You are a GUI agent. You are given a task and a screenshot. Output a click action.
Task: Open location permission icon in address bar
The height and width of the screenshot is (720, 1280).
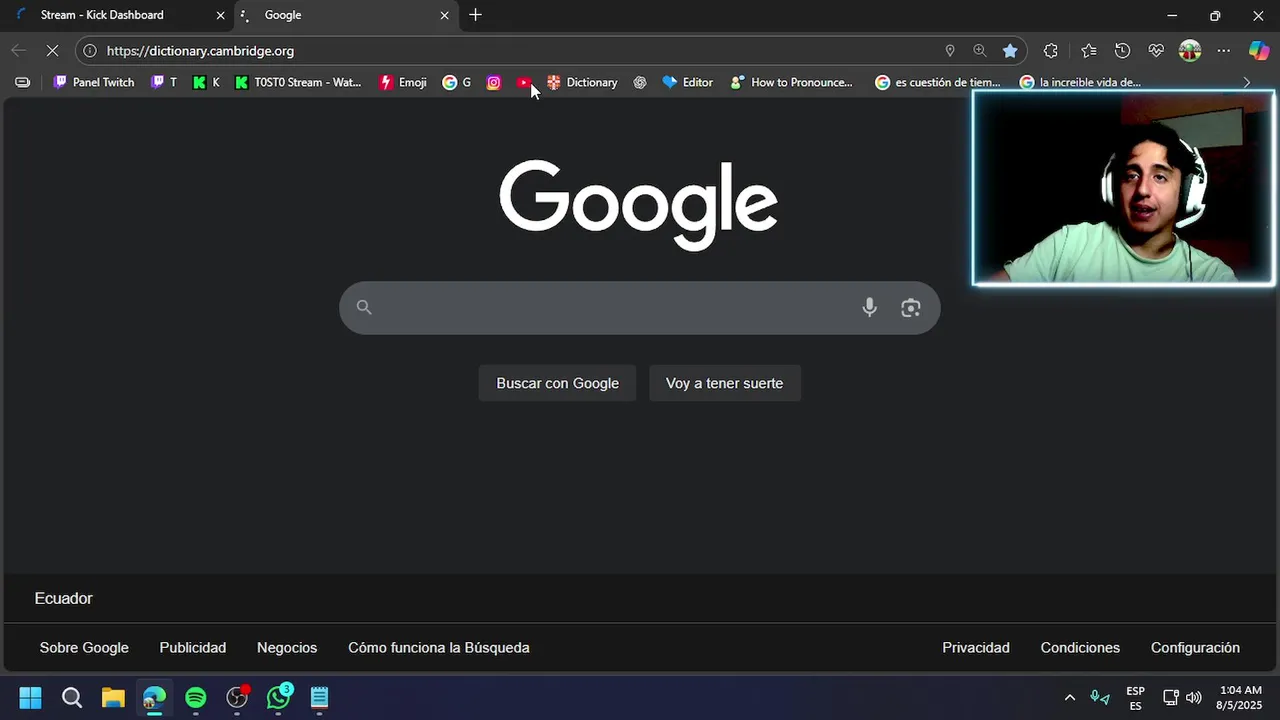point(950,51)
